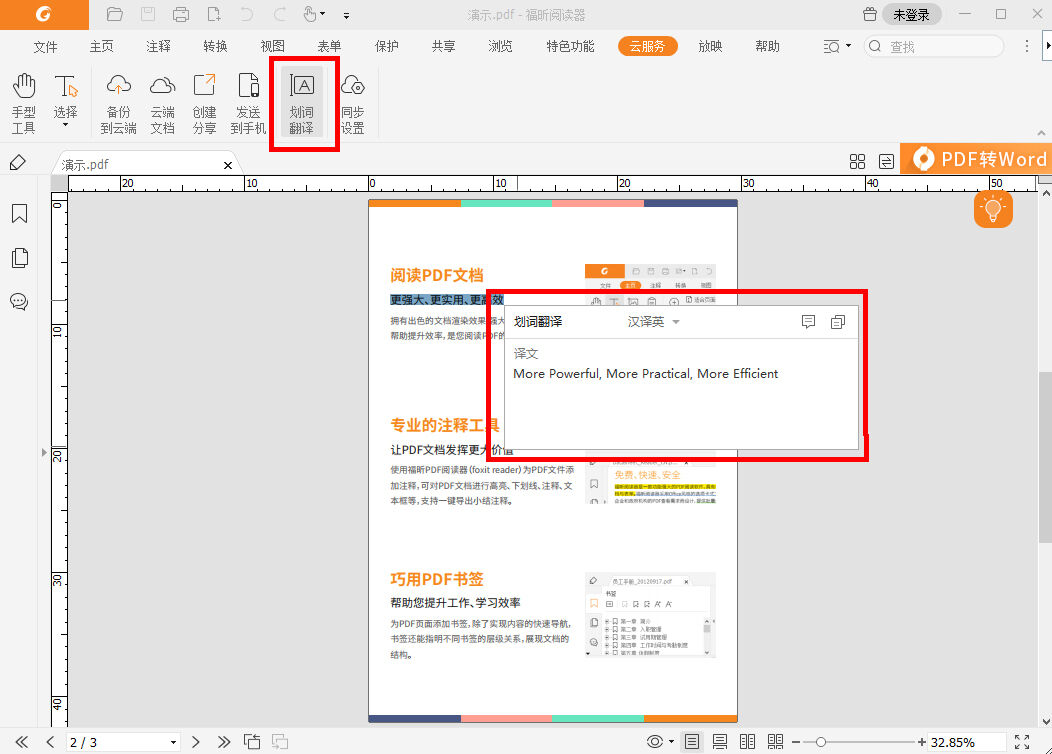Click the orange PDF转Word button
Screen dimensions: 1052x754
[985, 158]
